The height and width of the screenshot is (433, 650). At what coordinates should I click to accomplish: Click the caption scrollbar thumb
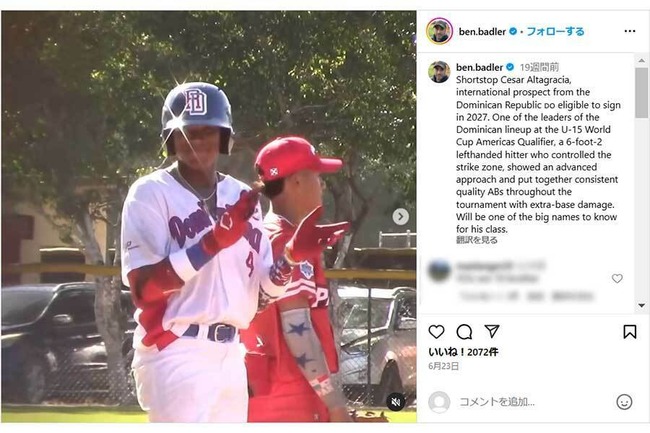(x=641, y=93)
